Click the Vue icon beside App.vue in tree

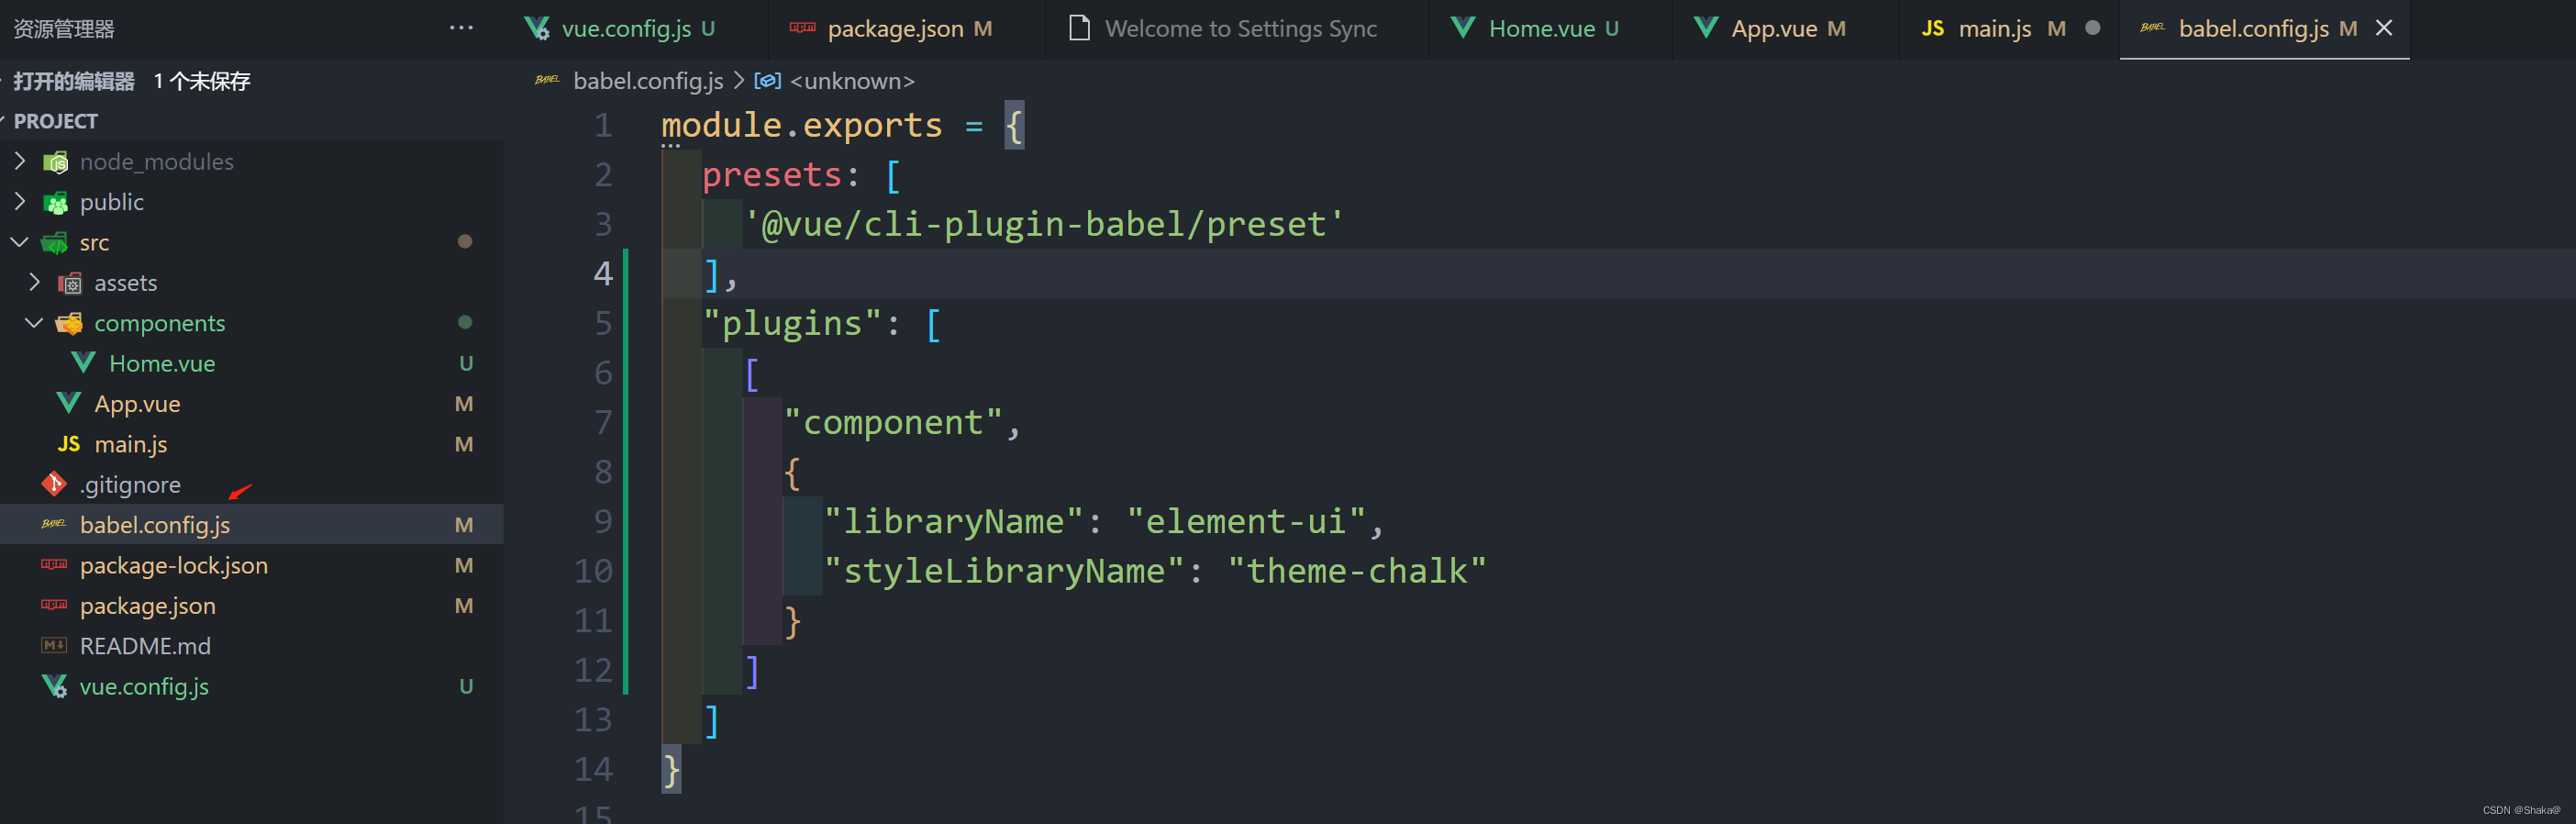click(69, 404)
